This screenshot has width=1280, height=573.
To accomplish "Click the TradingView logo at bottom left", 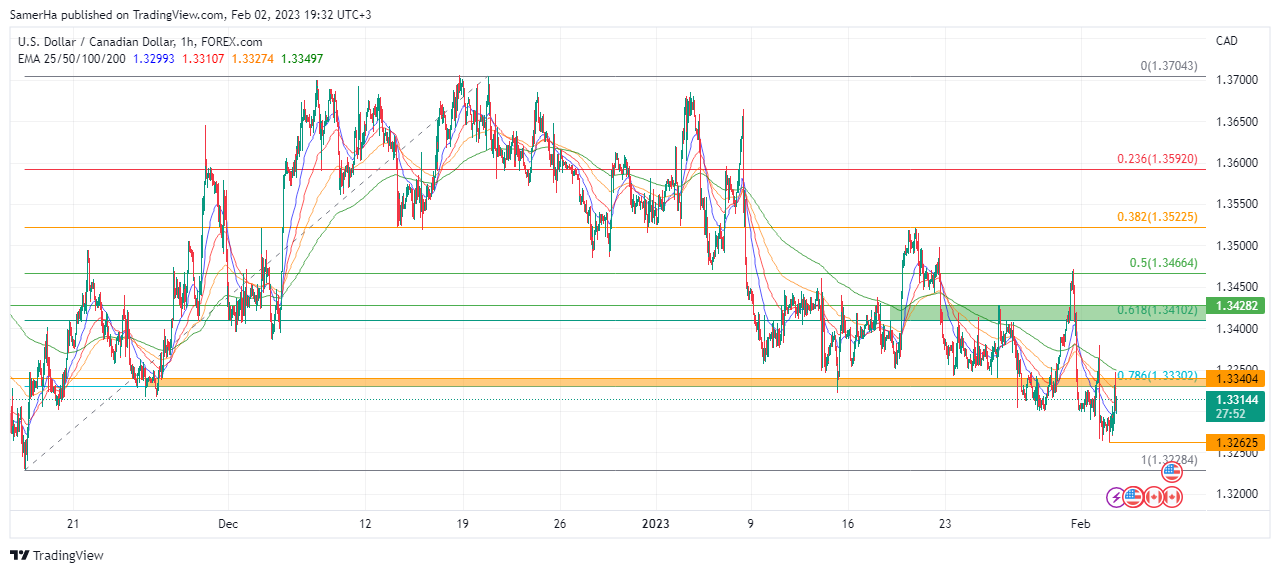I will pyautogui.click(x=57, y=555).
